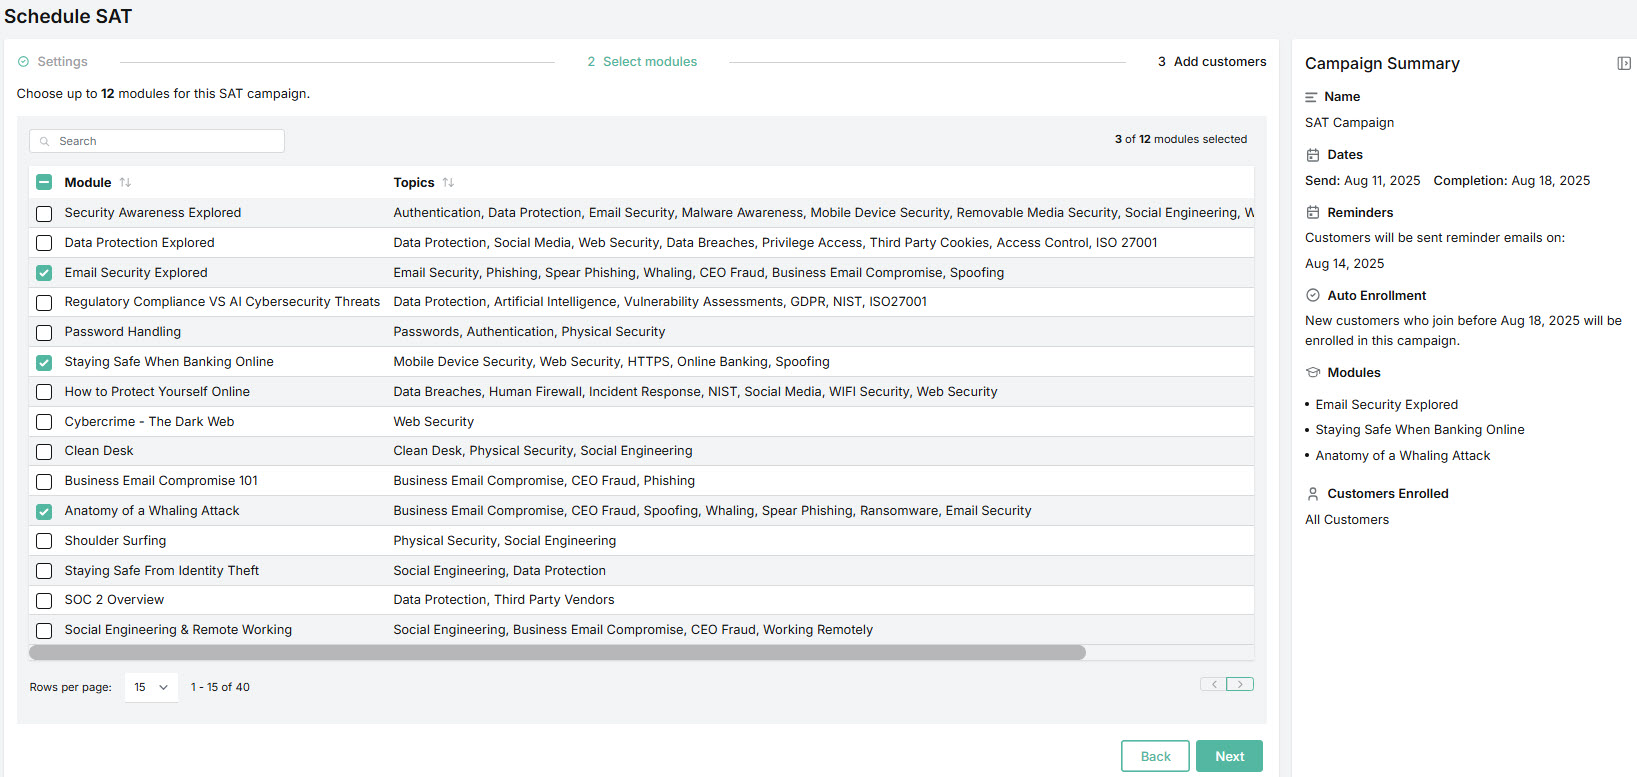Viewport: 1637px width, 777px height.
Task: Jump to Add customers step
Action: tap(1219, 62)
